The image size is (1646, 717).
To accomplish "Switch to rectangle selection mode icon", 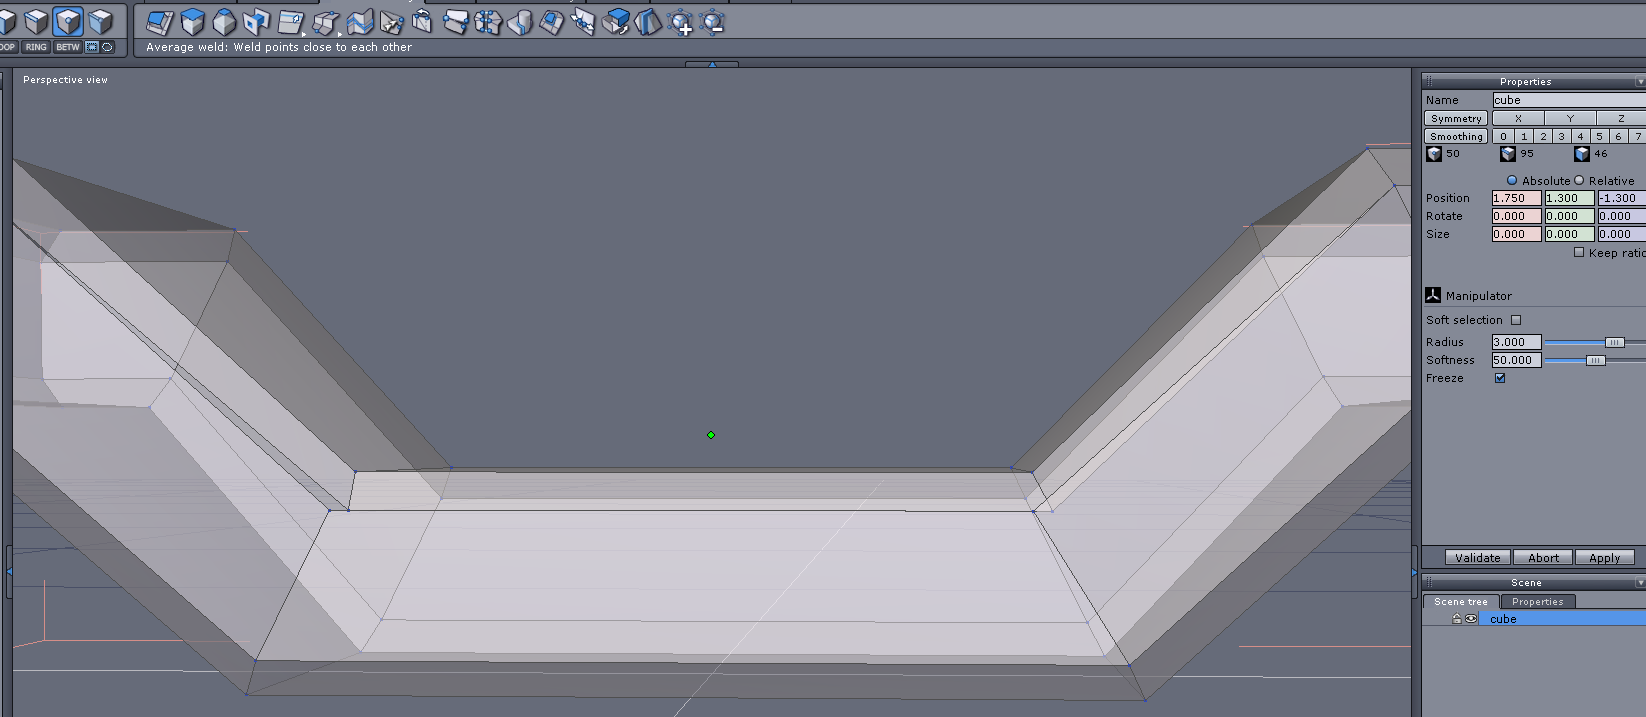I will click(92, 47).
